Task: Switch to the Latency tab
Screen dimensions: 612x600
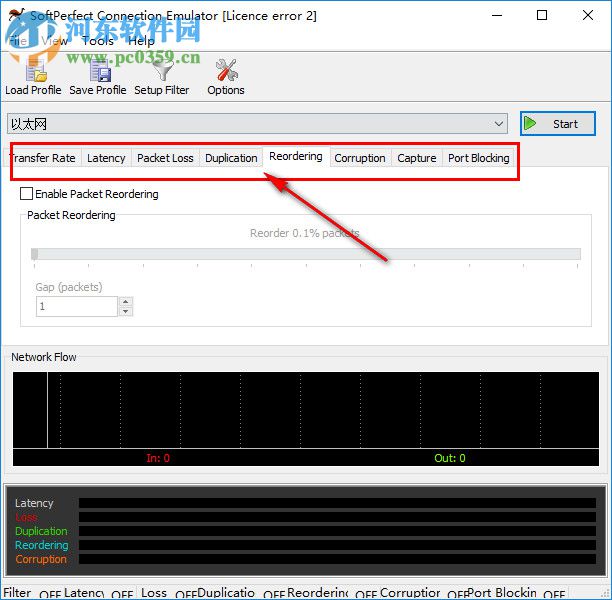Action: (106, 158)
